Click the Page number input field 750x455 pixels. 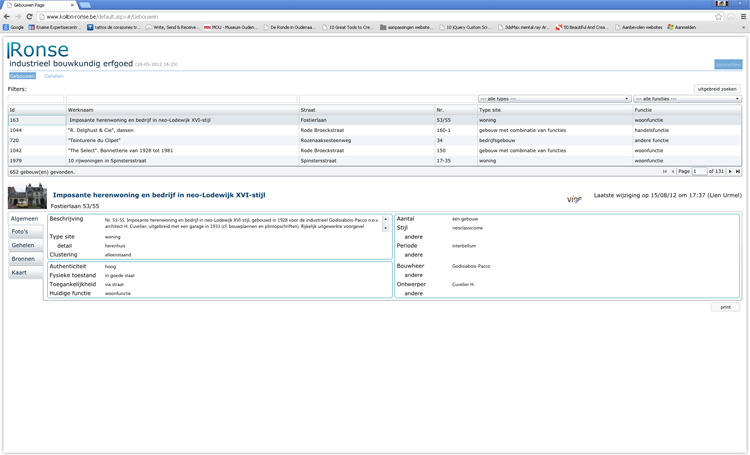(699, 171)
